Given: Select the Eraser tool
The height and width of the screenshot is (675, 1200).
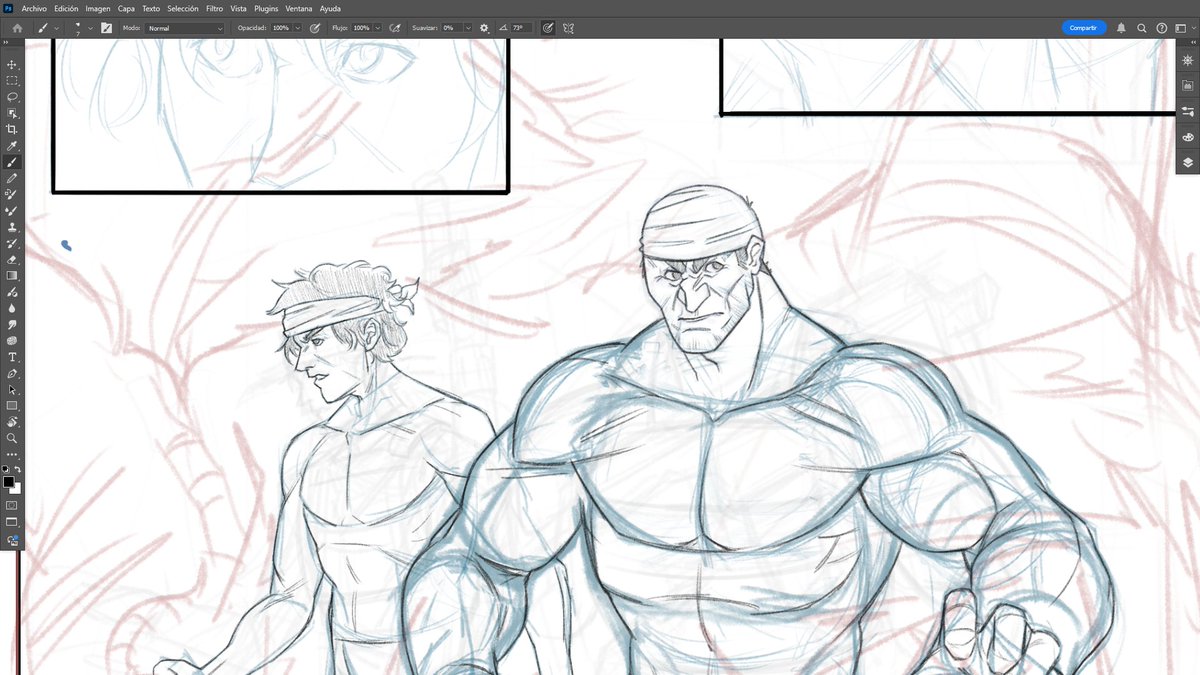Looking at the screenshot, I should tap(12, 259).
